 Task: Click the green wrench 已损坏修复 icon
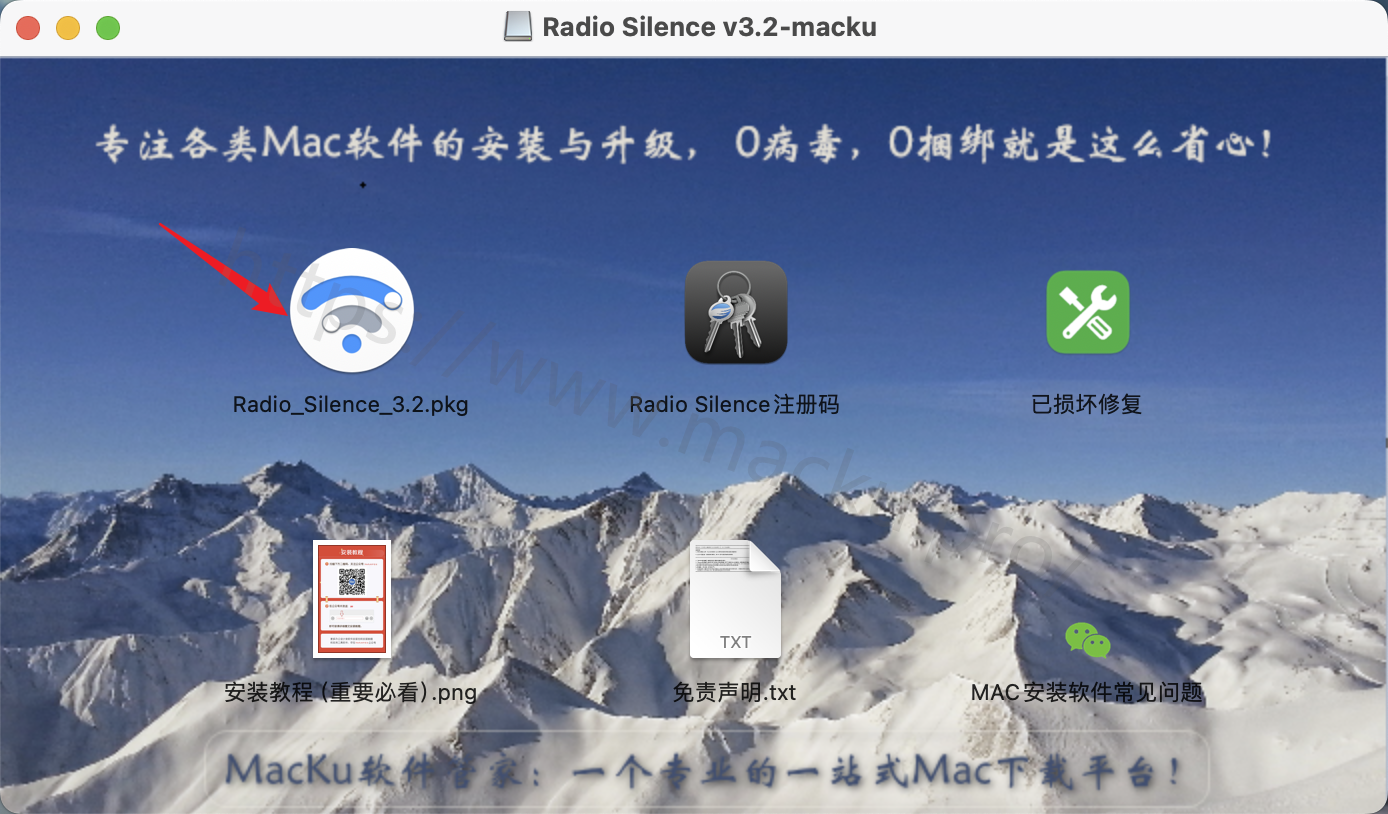(1088, 312)
